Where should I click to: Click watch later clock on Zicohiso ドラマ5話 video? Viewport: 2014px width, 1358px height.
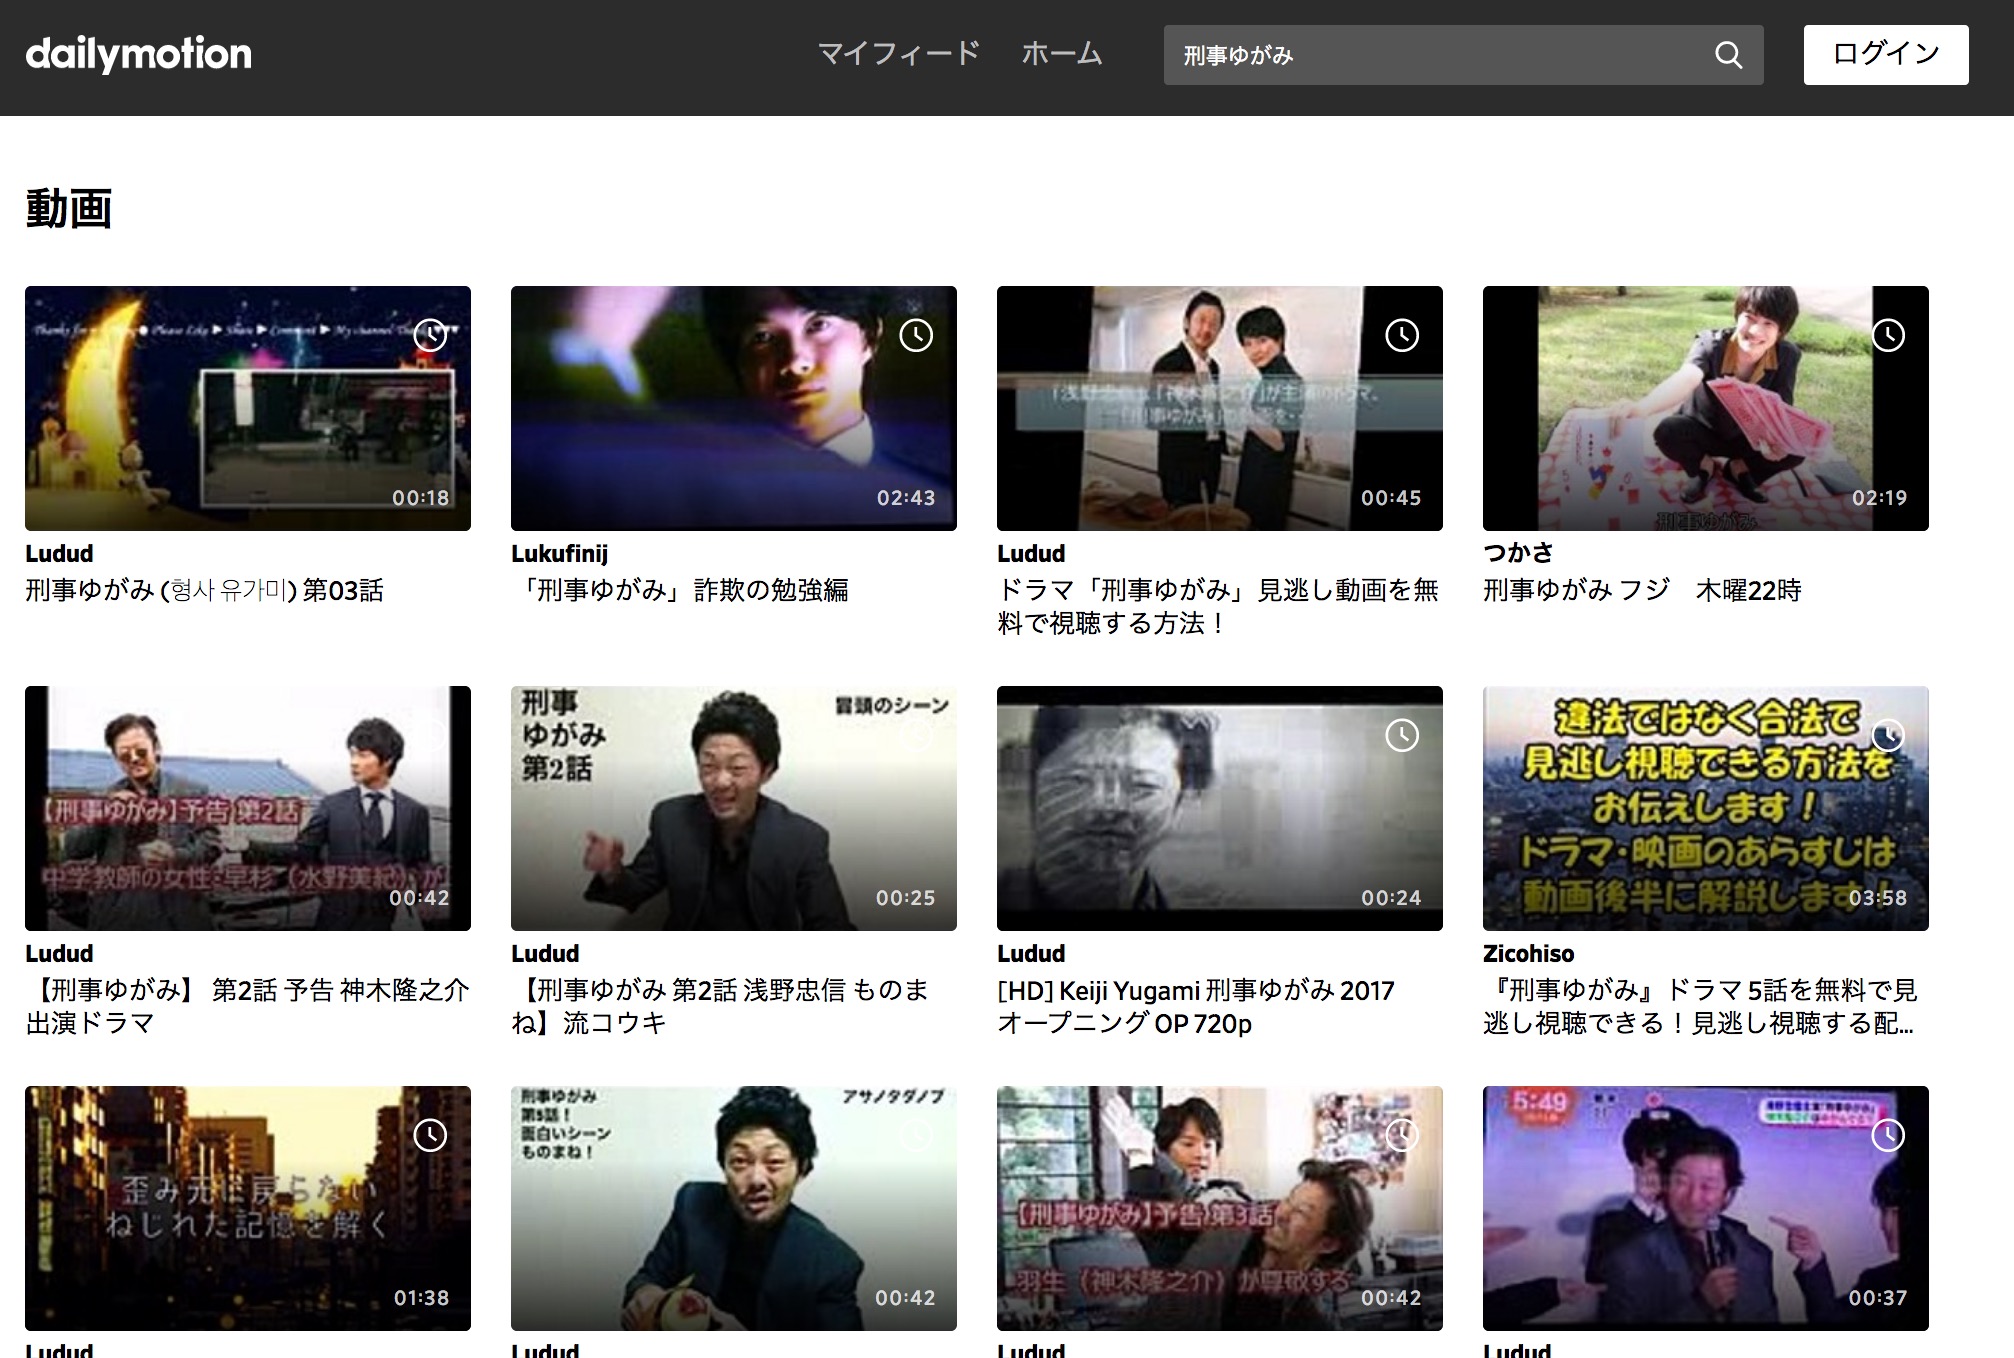point(1888,735)
